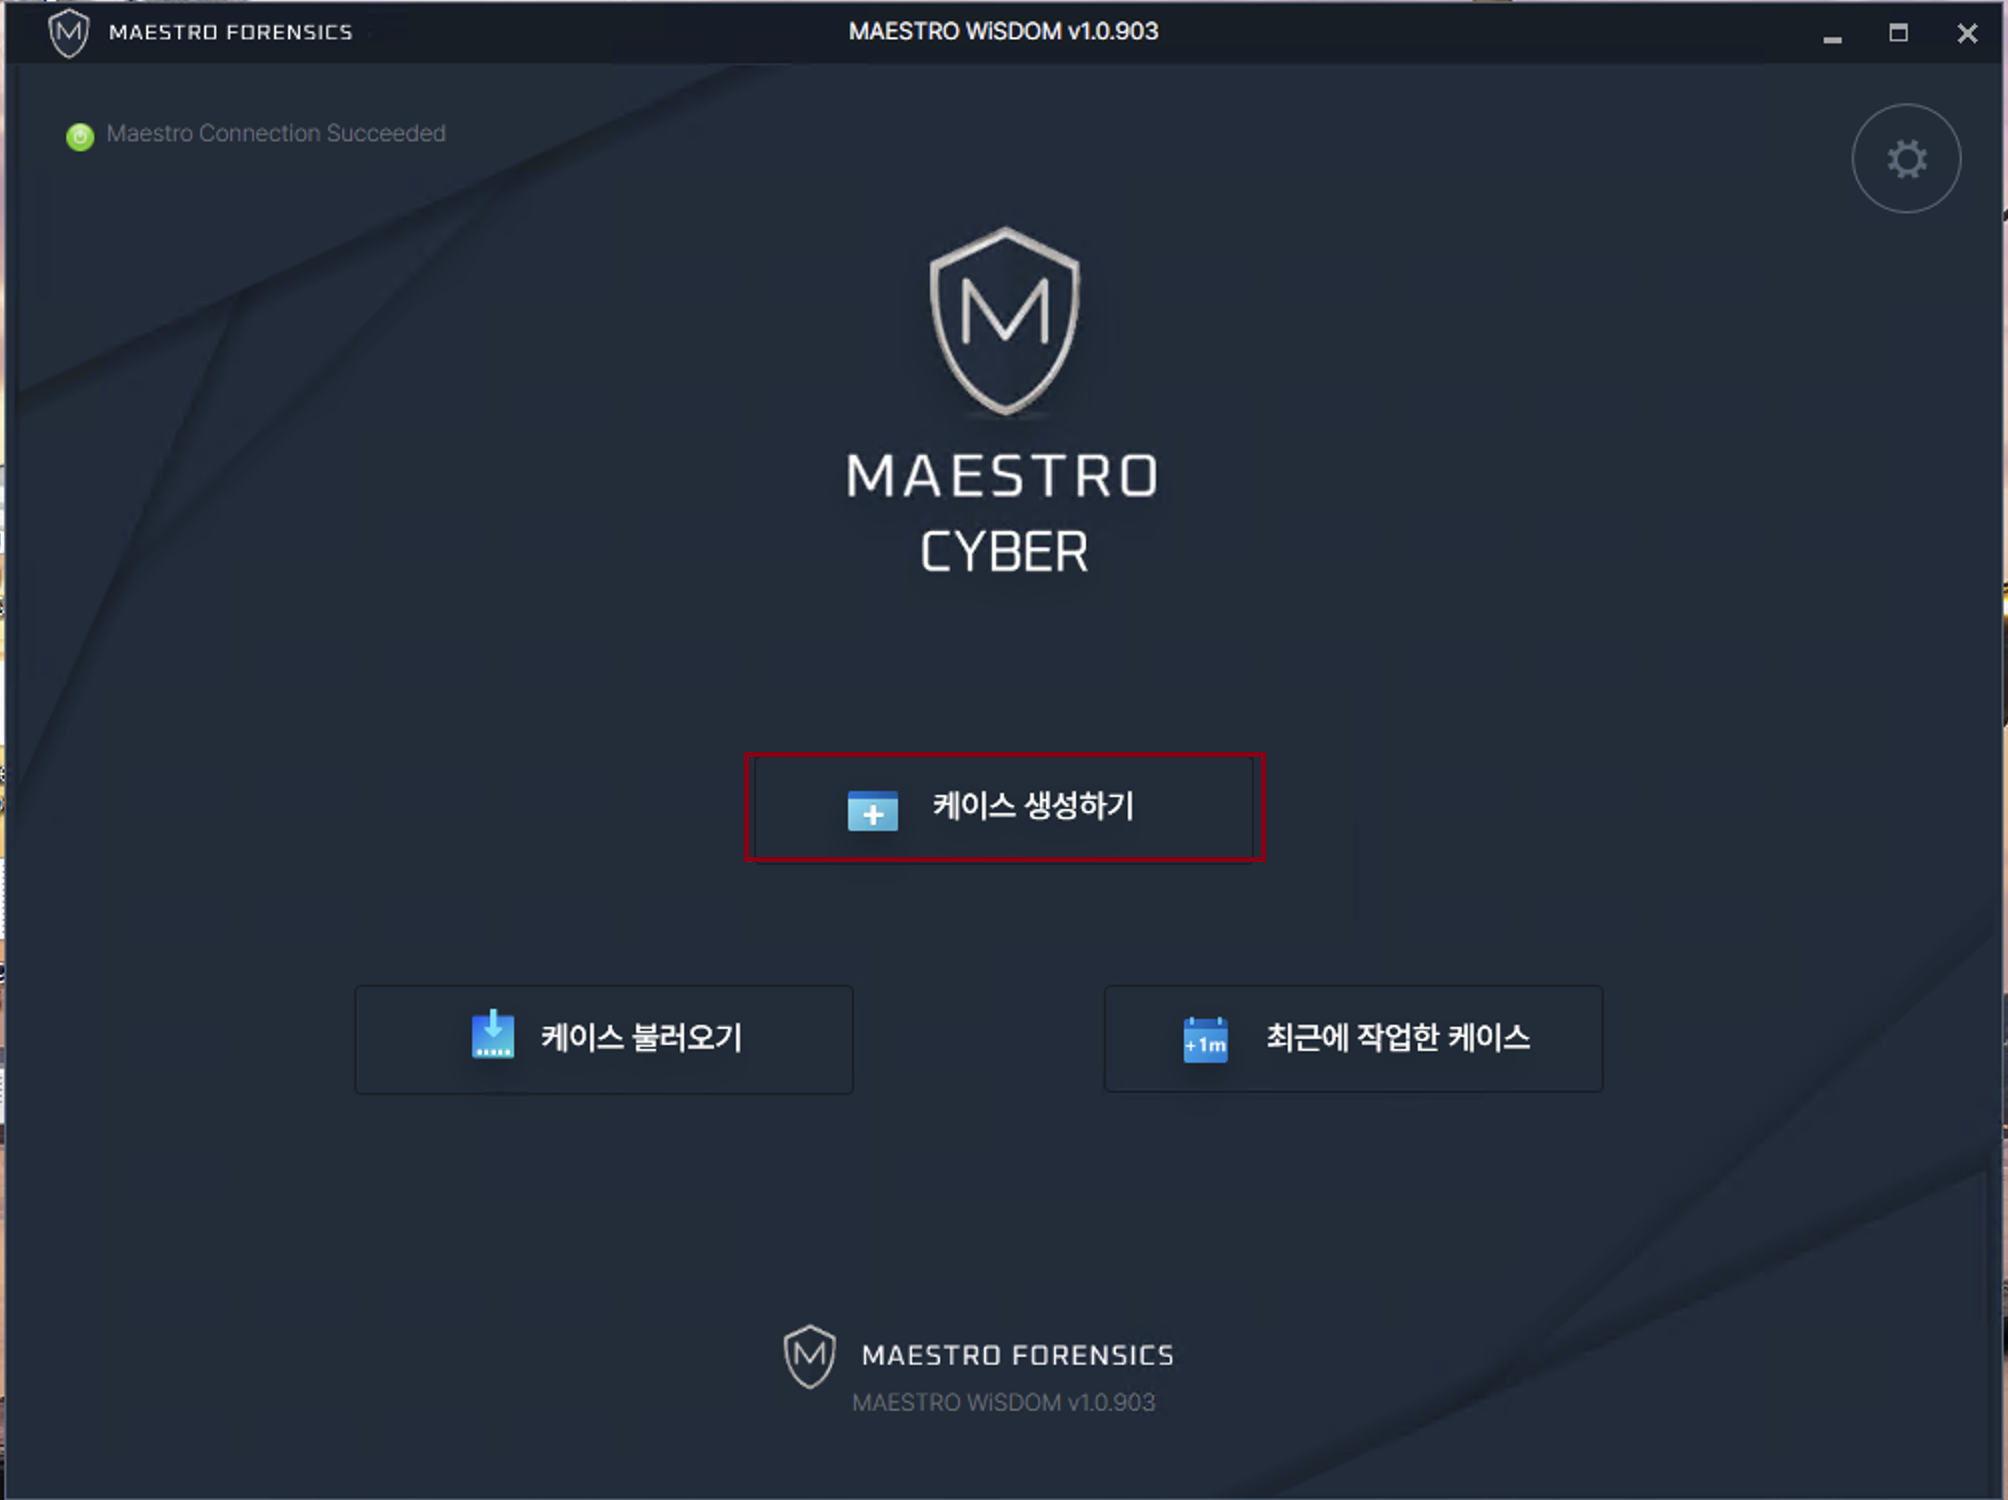2008x1500 pixels.
Task: Click the footer MAESTRO FORENSICS text
Action: point(1018,1355)
